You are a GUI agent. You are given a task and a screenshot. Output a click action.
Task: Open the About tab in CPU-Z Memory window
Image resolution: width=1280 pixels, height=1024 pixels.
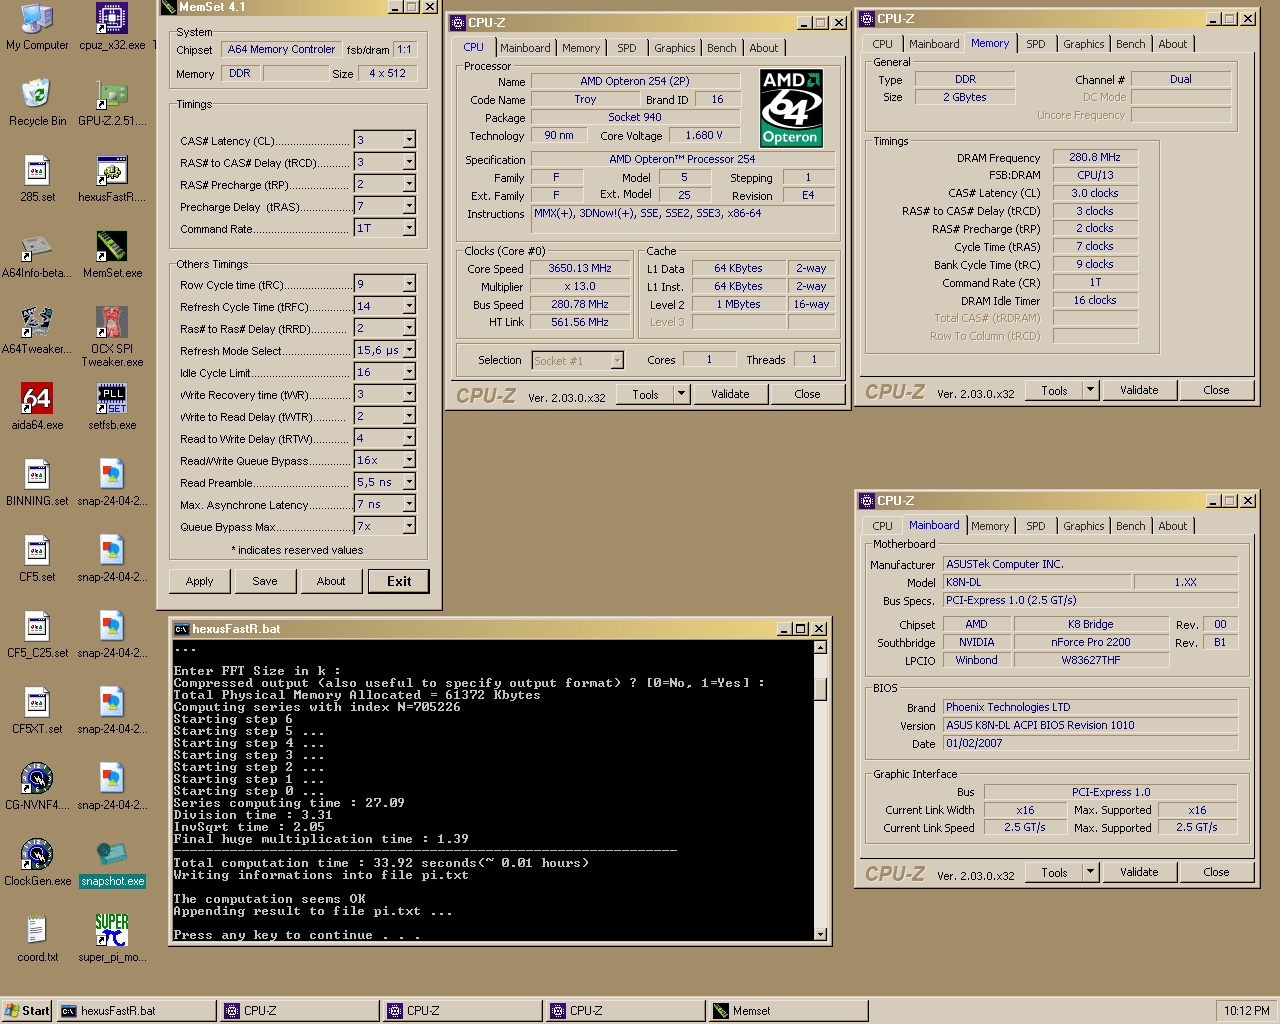coord(1172,44)
